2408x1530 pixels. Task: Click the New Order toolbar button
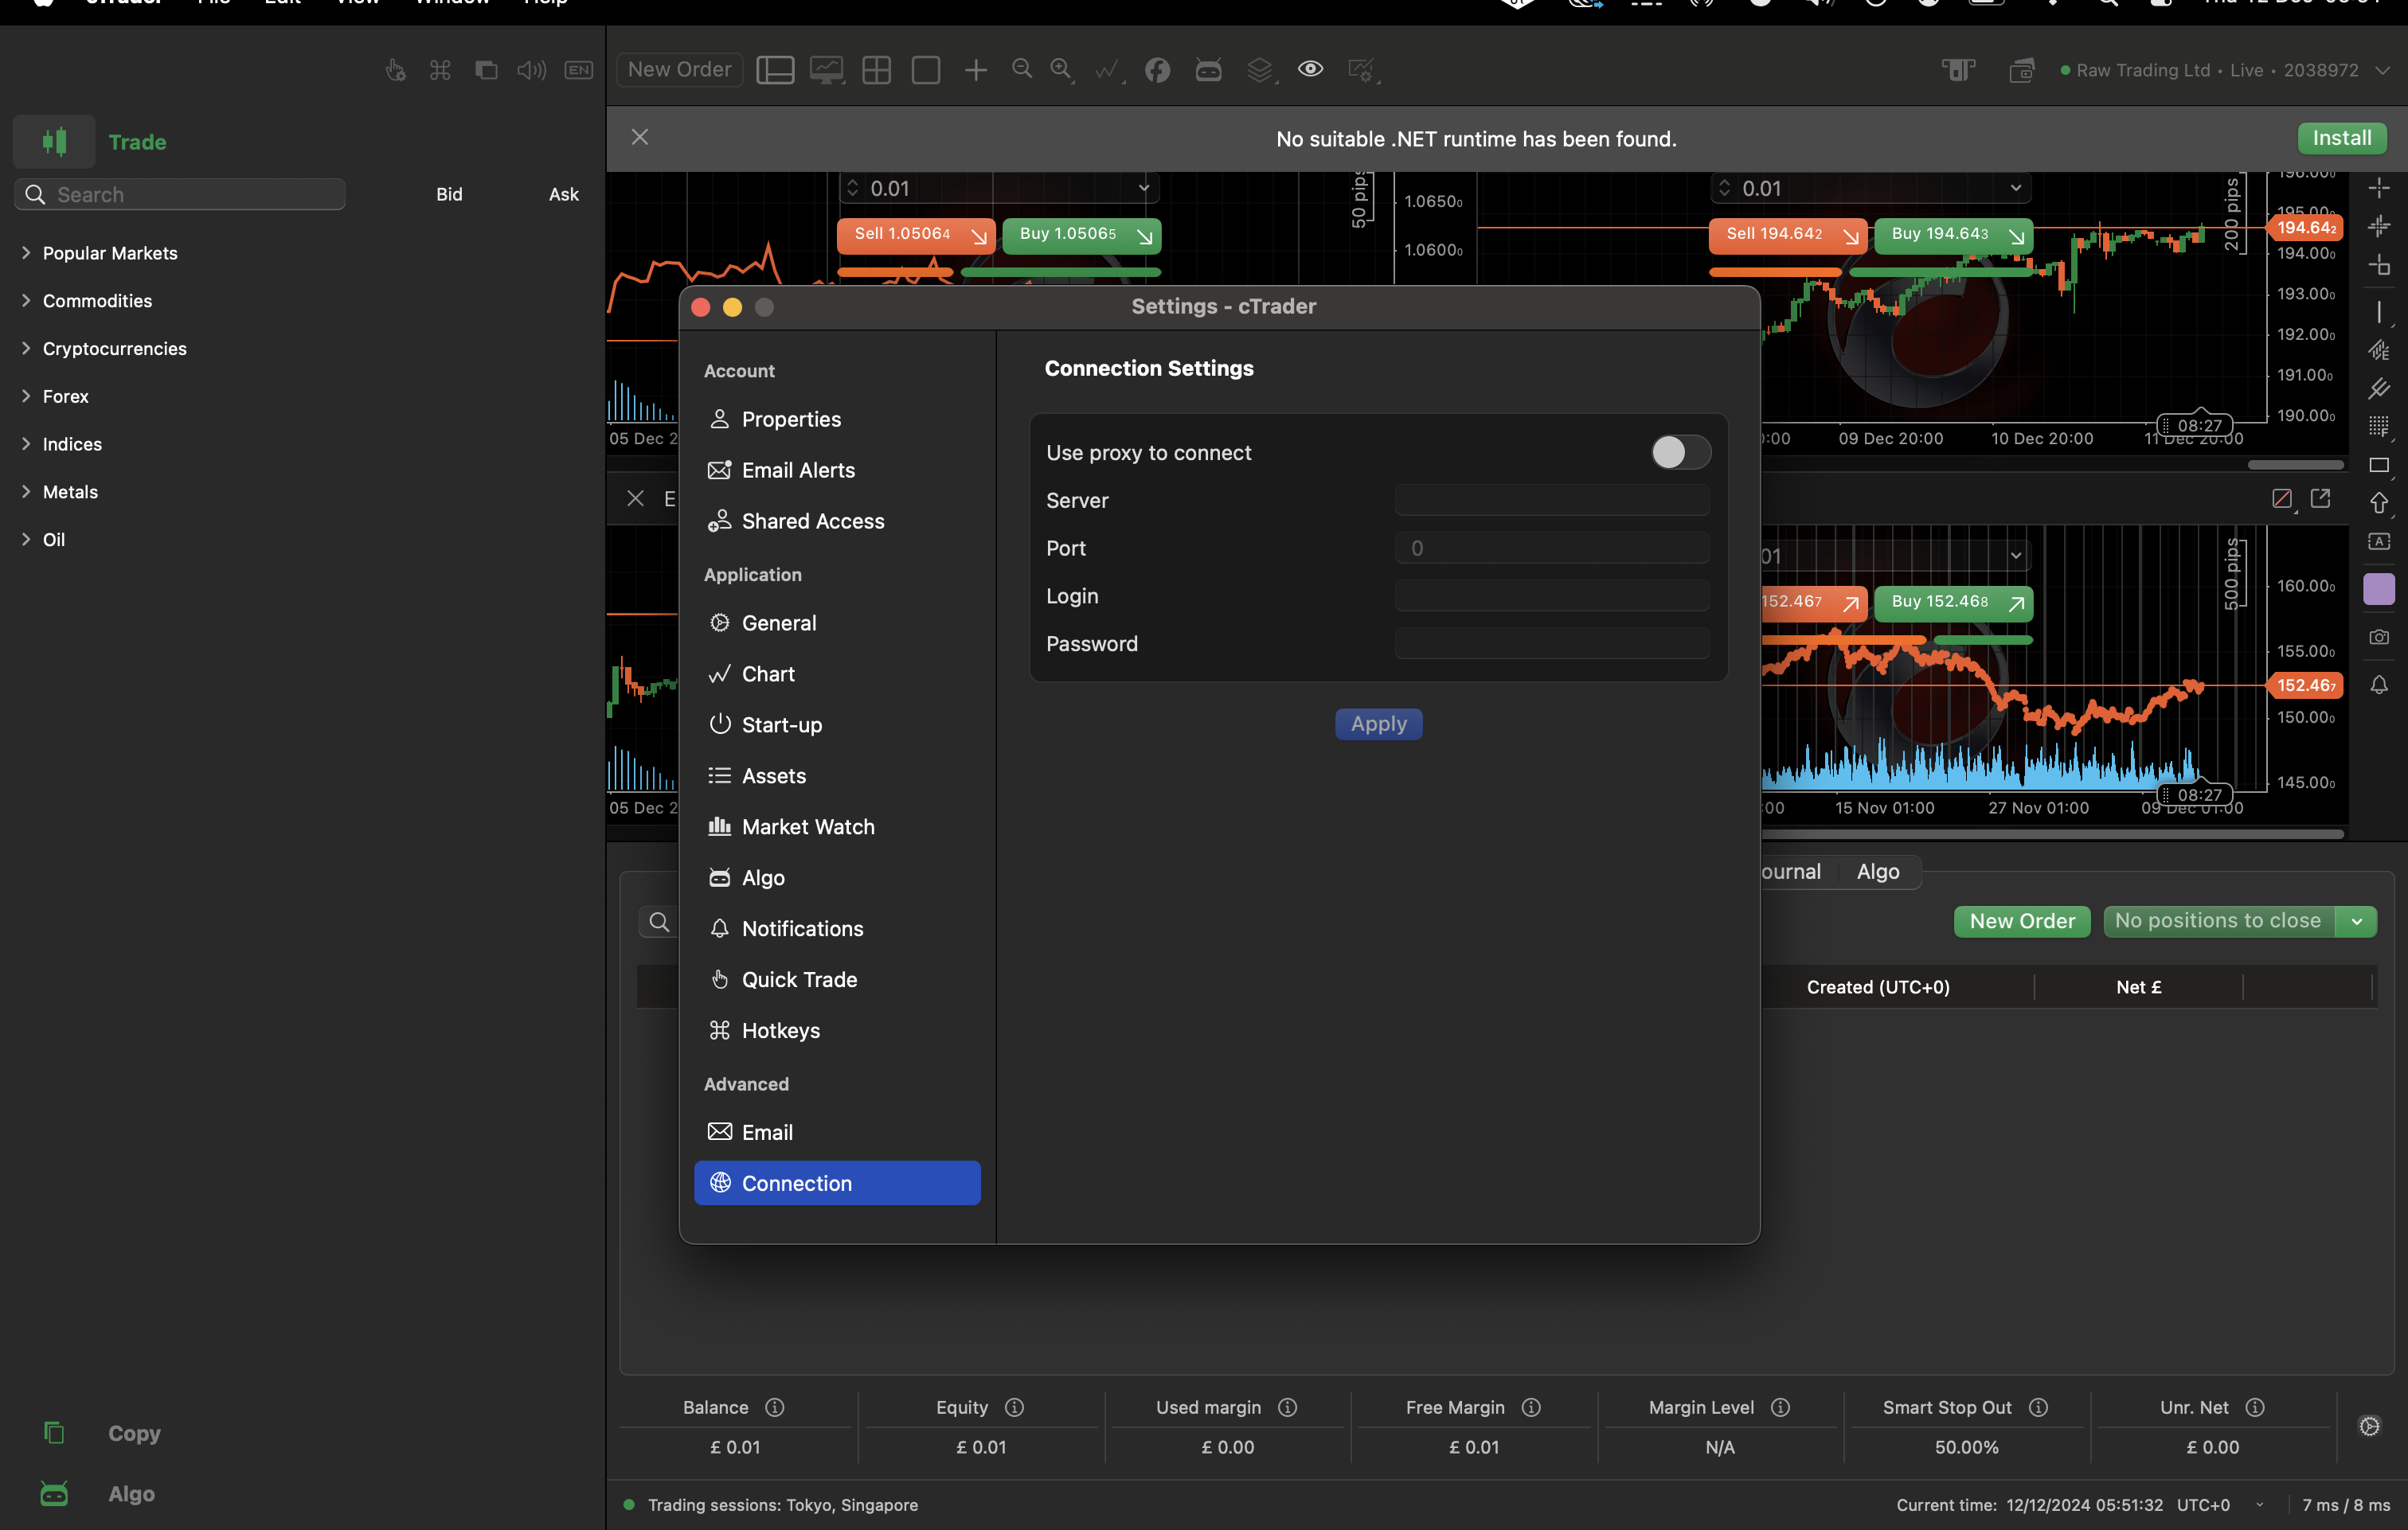coord(679,70)
